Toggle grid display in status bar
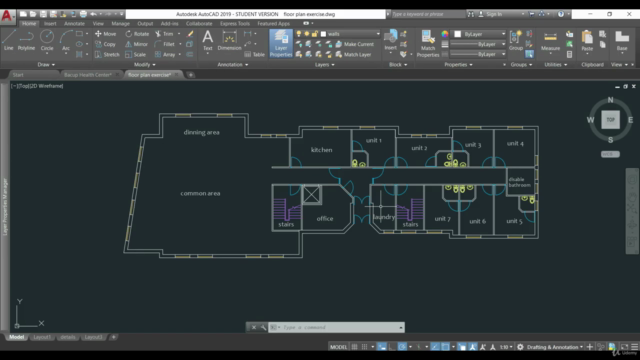 354,347
